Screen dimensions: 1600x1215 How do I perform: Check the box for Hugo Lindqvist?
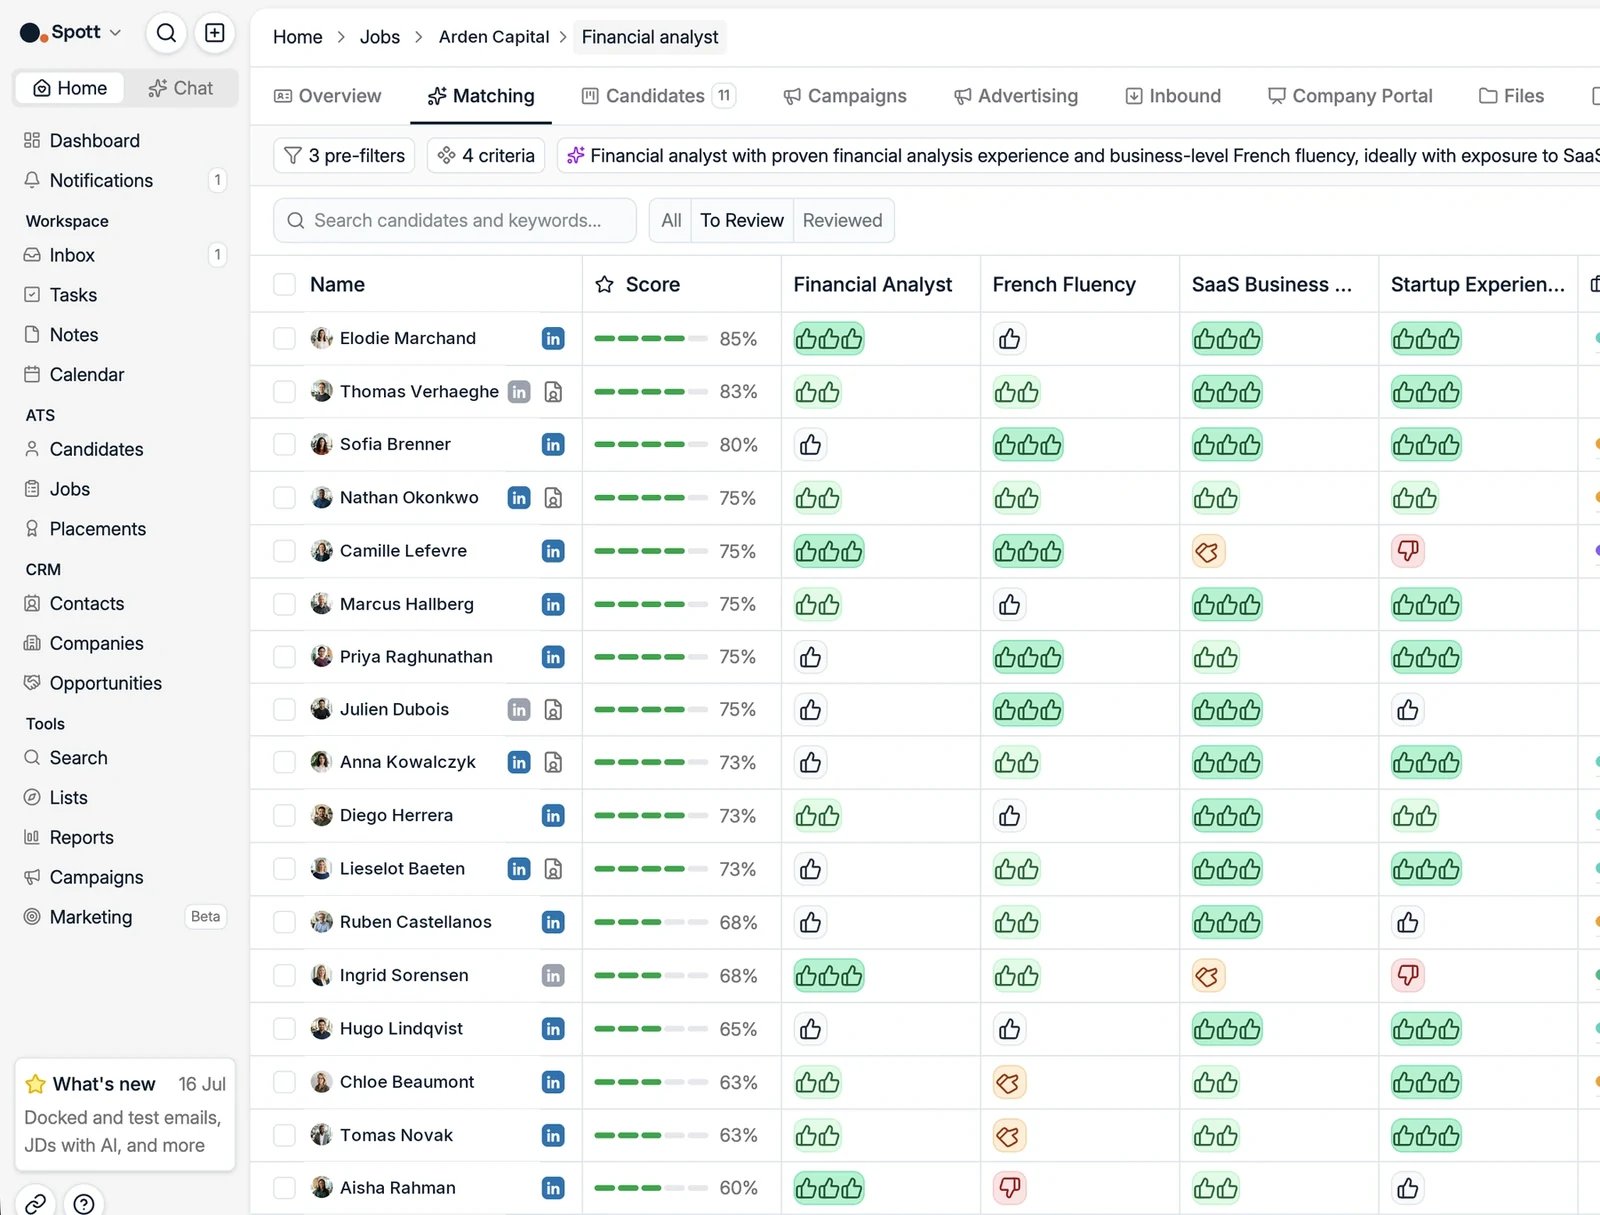pos(285,1029)
